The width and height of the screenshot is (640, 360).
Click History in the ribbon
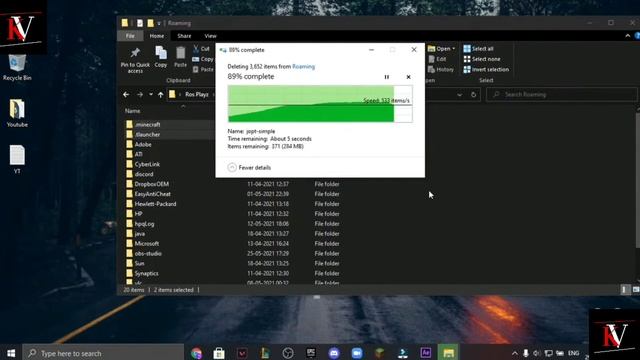point(440,70)
